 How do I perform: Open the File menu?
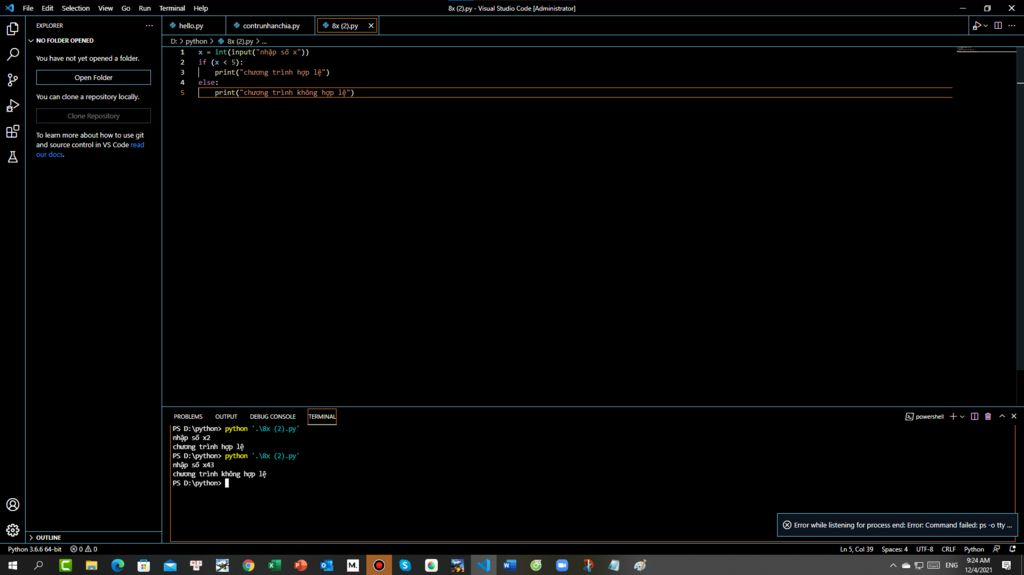tap(27, 8)
